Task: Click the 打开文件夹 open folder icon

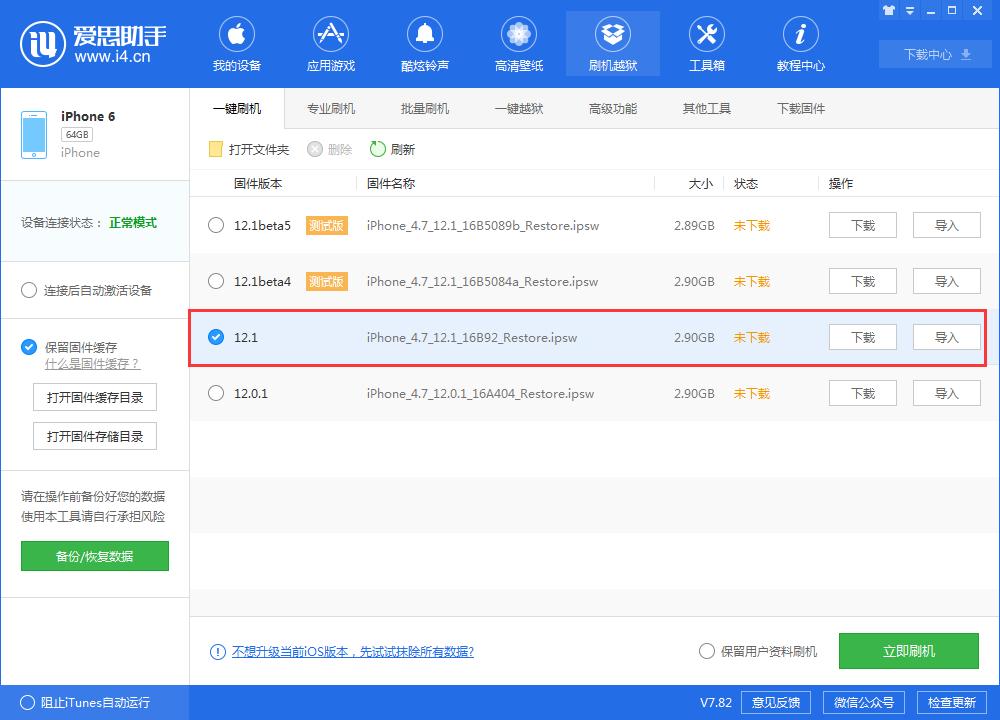Action: (x=215, y=149)
